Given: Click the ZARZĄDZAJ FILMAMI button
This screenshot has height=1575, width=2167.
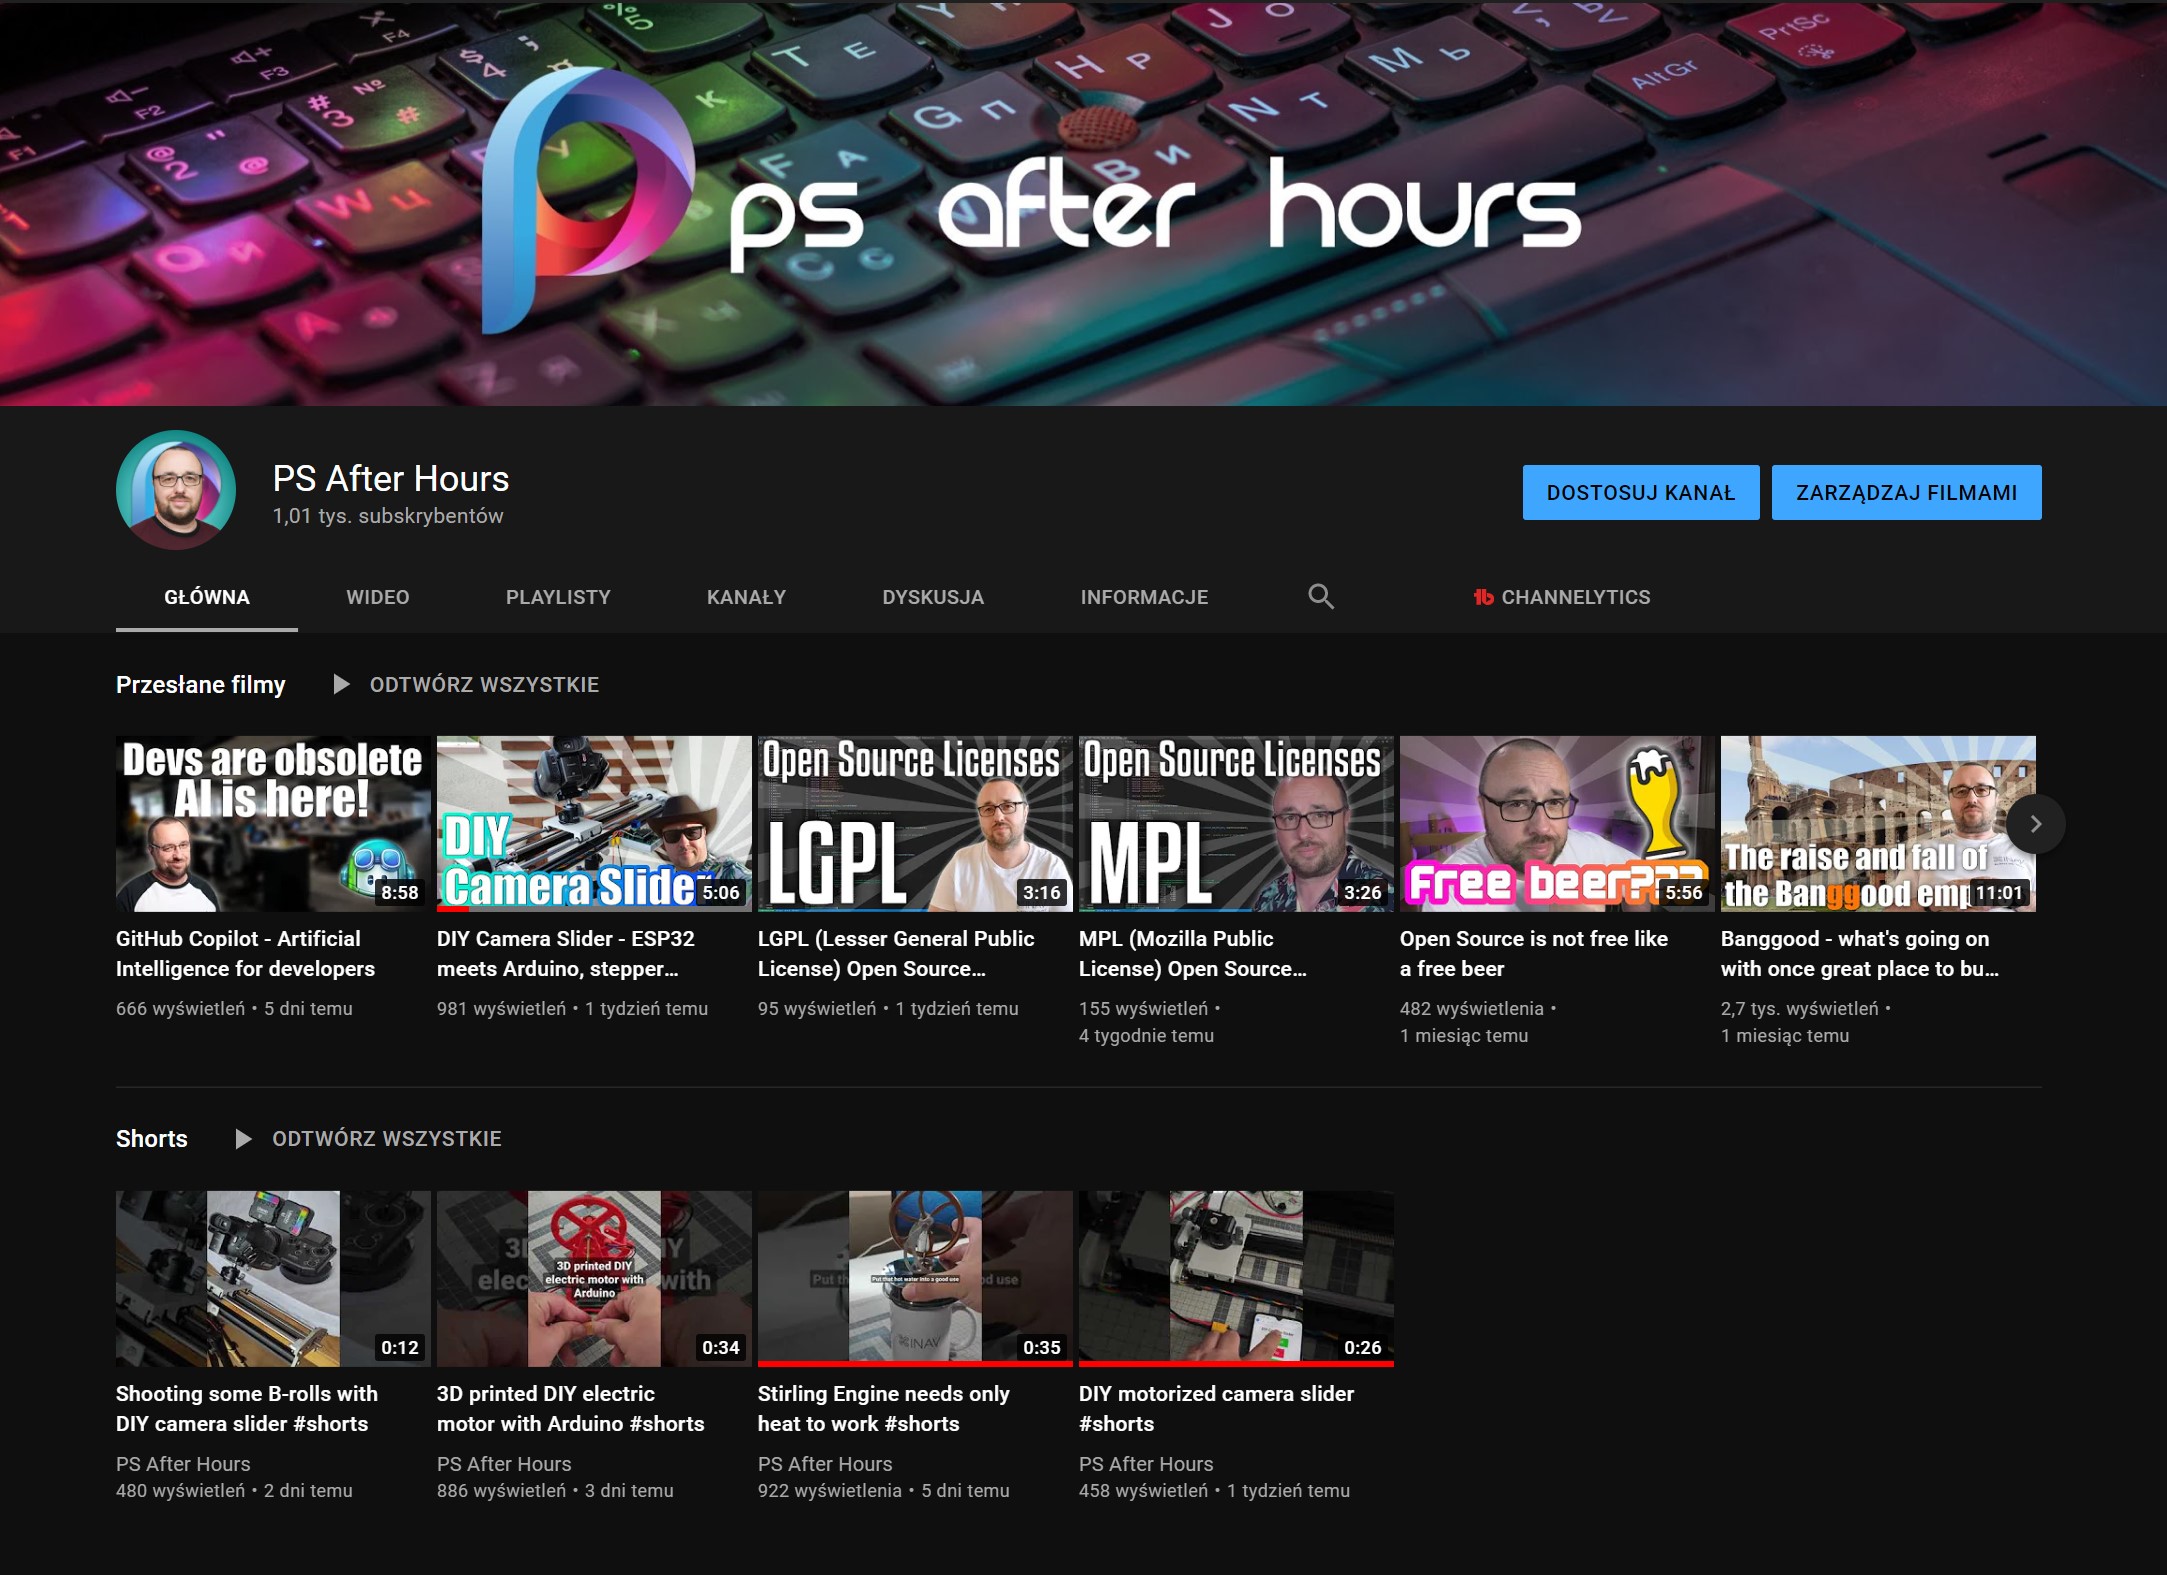Looking at the screenshot, I should 1906,492.
